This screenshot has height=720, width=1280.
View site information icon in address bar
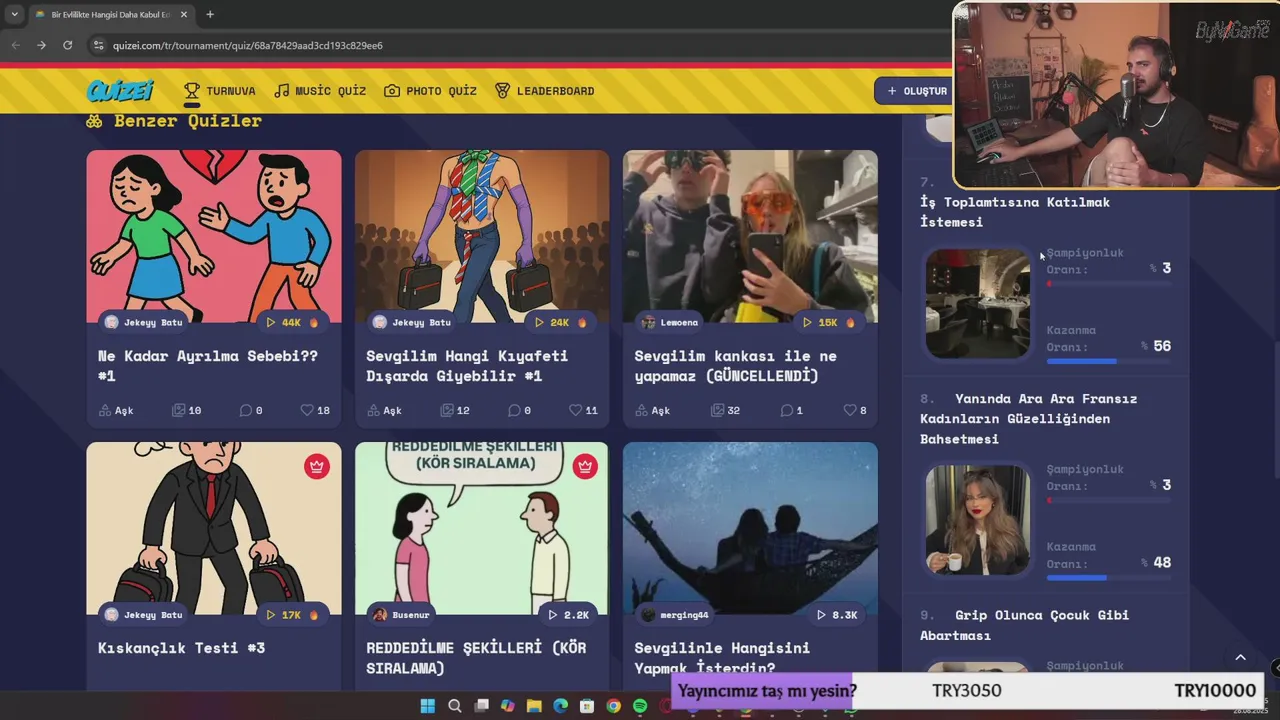[98, 45]
